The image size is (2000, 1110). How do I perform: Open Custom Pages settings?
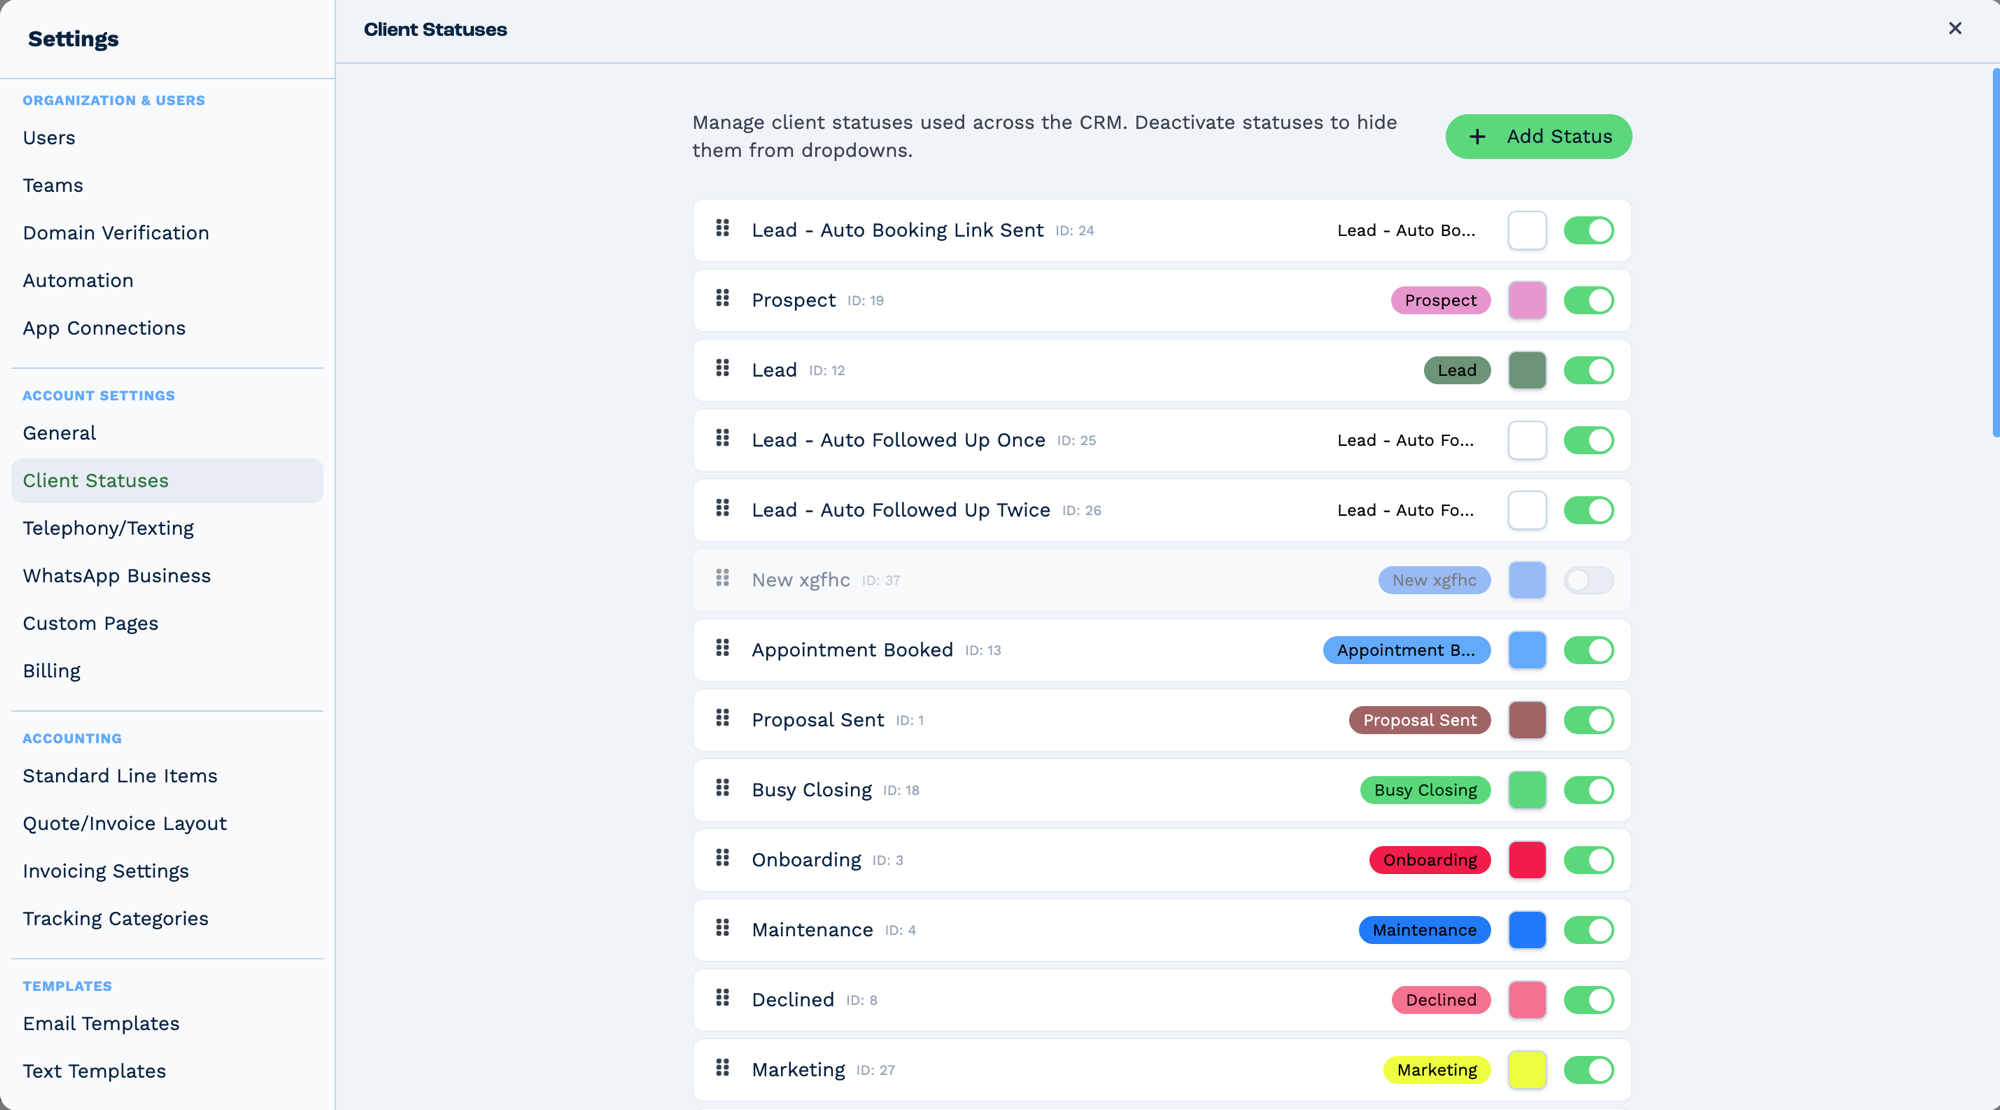pyautogui.click(x=167, y=624)
